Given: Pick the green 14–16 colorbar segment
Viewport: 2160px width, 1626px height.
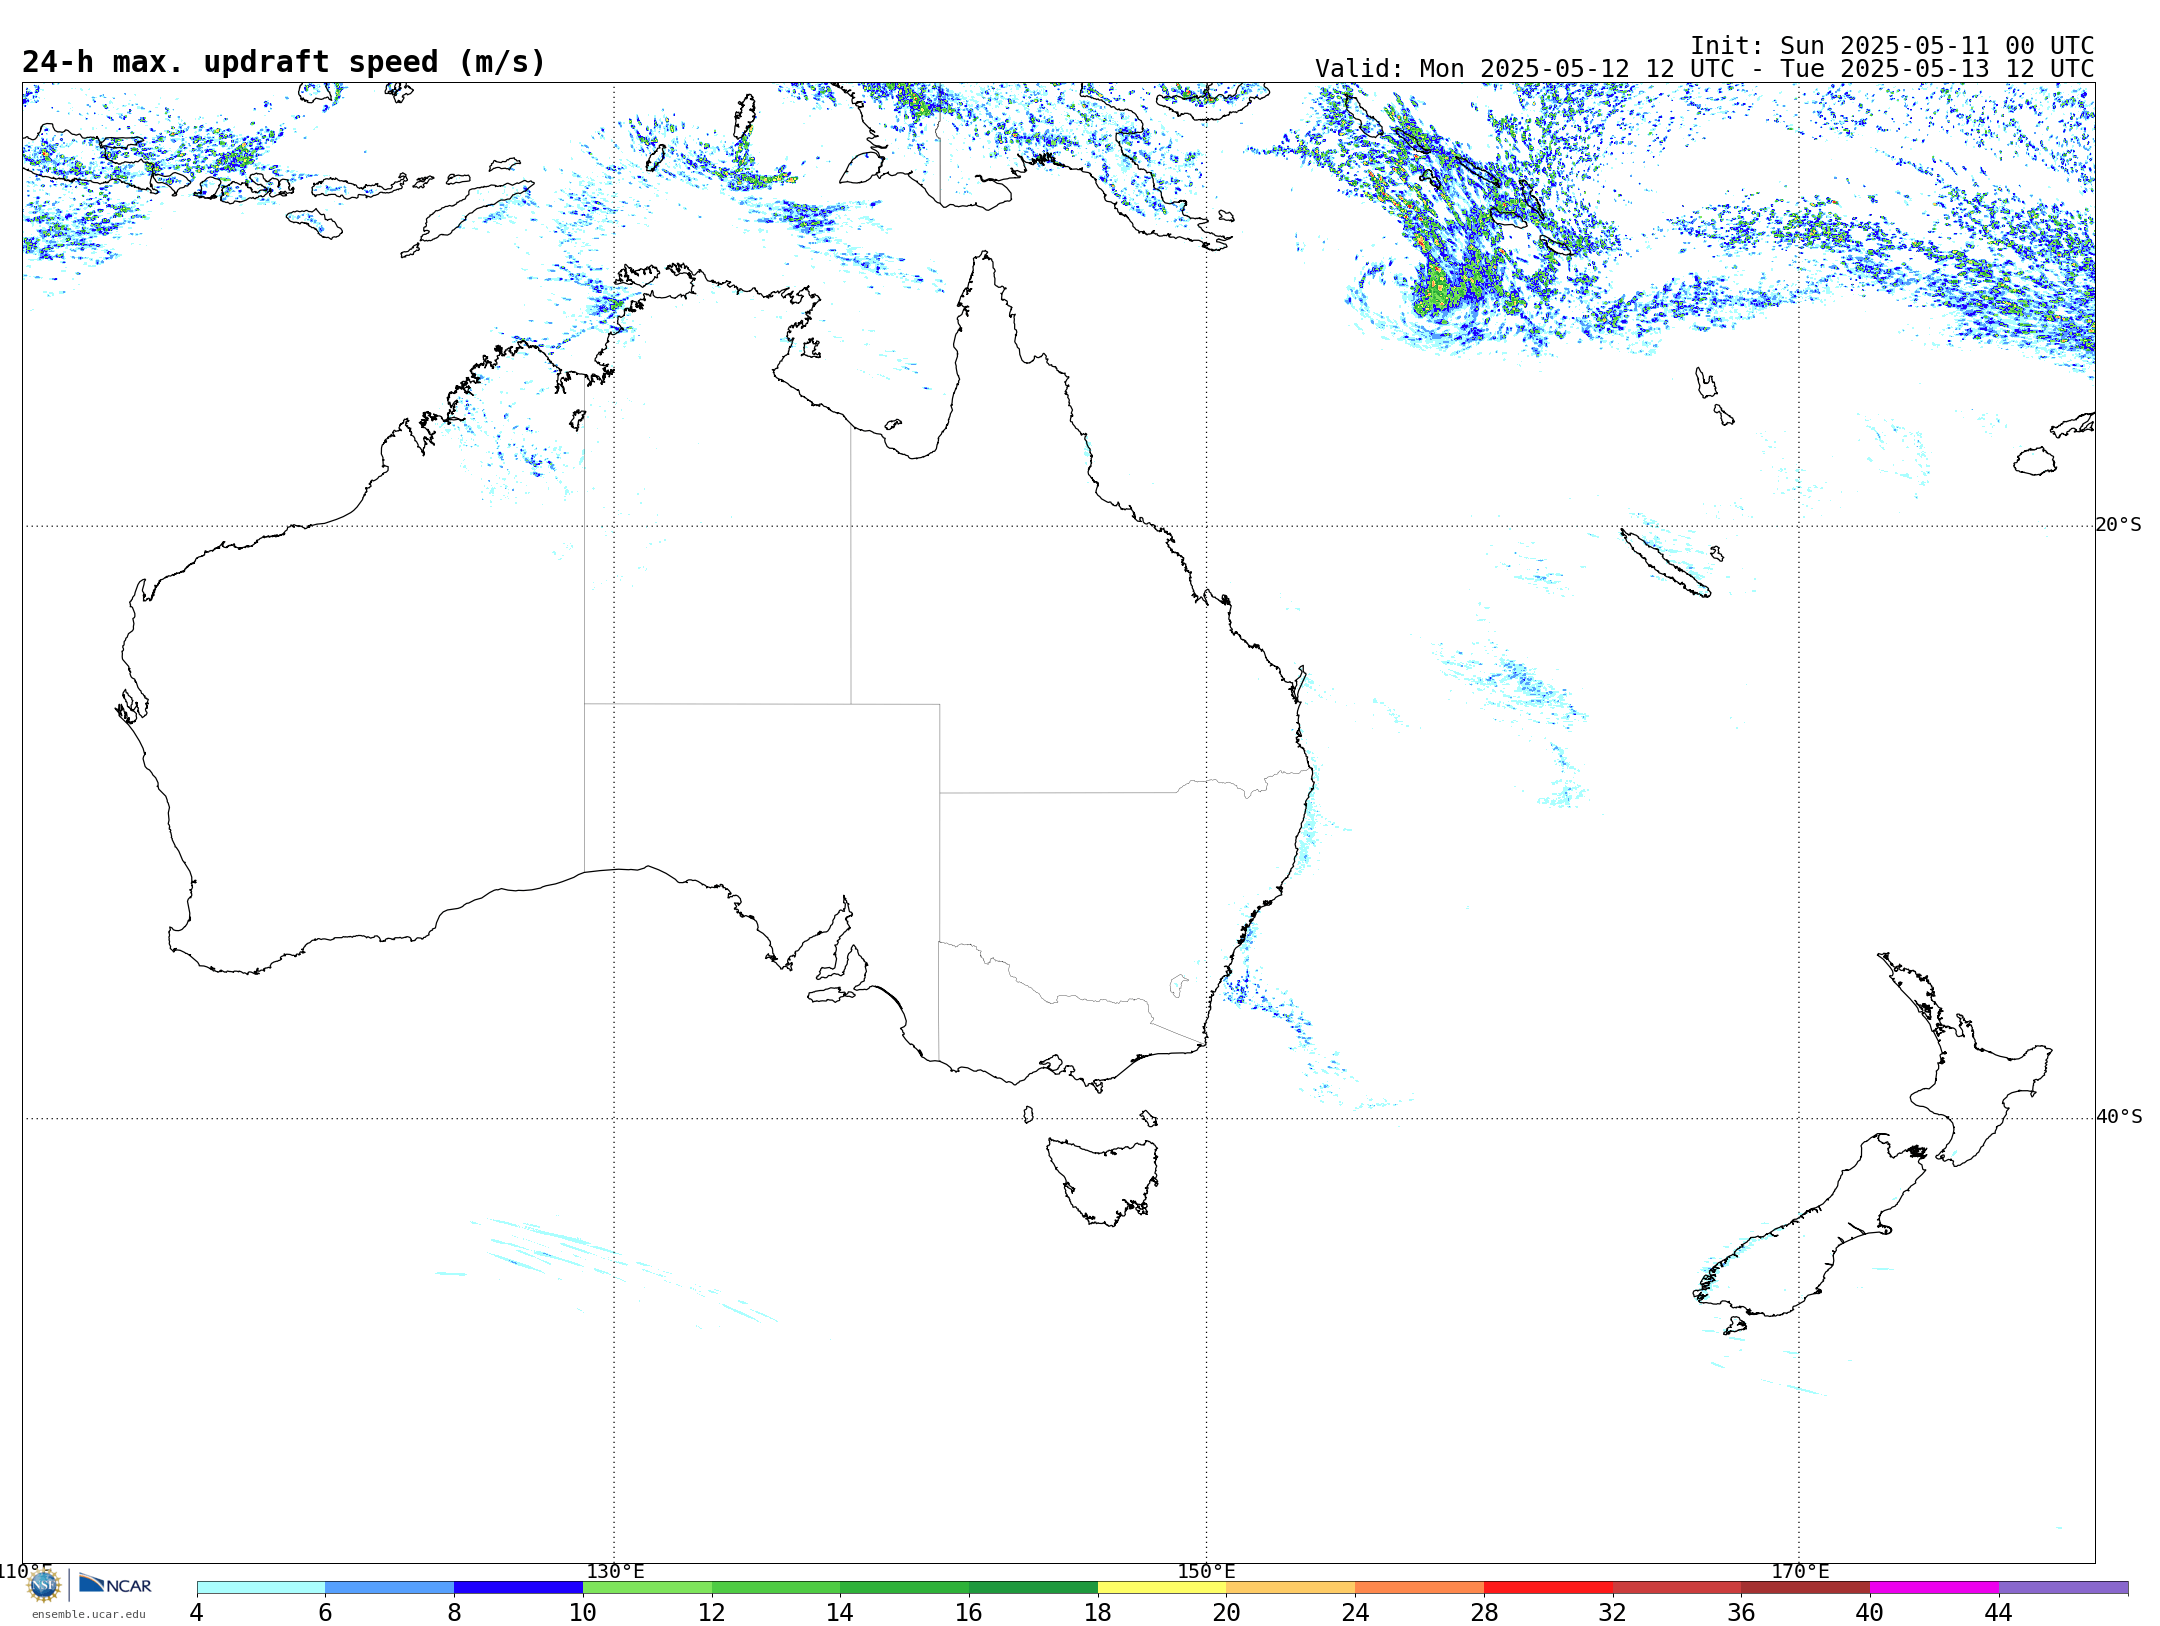Looking at the screenshot, I should pos(905,1588).
